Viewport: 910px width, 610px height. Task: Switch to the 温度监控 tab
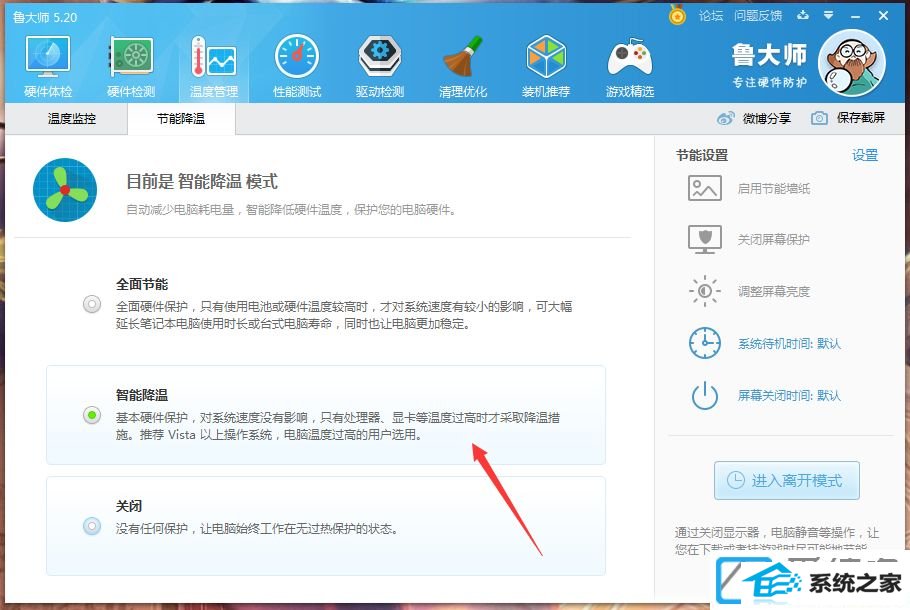coord(71,119)
